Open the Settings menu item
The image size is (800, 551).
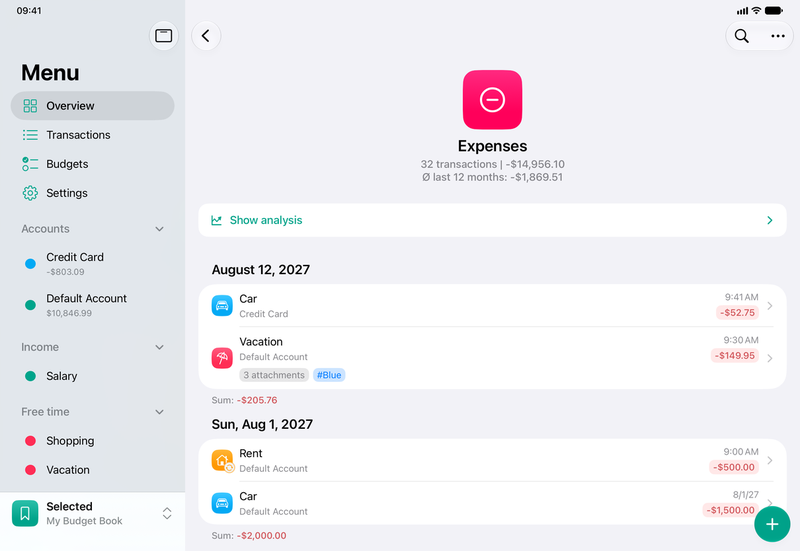(92, 193)
